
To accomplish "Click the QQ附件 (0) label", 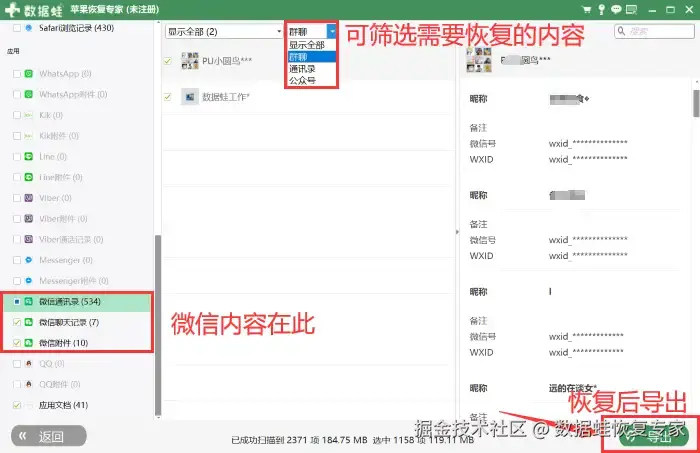I will tap(60, 384).
